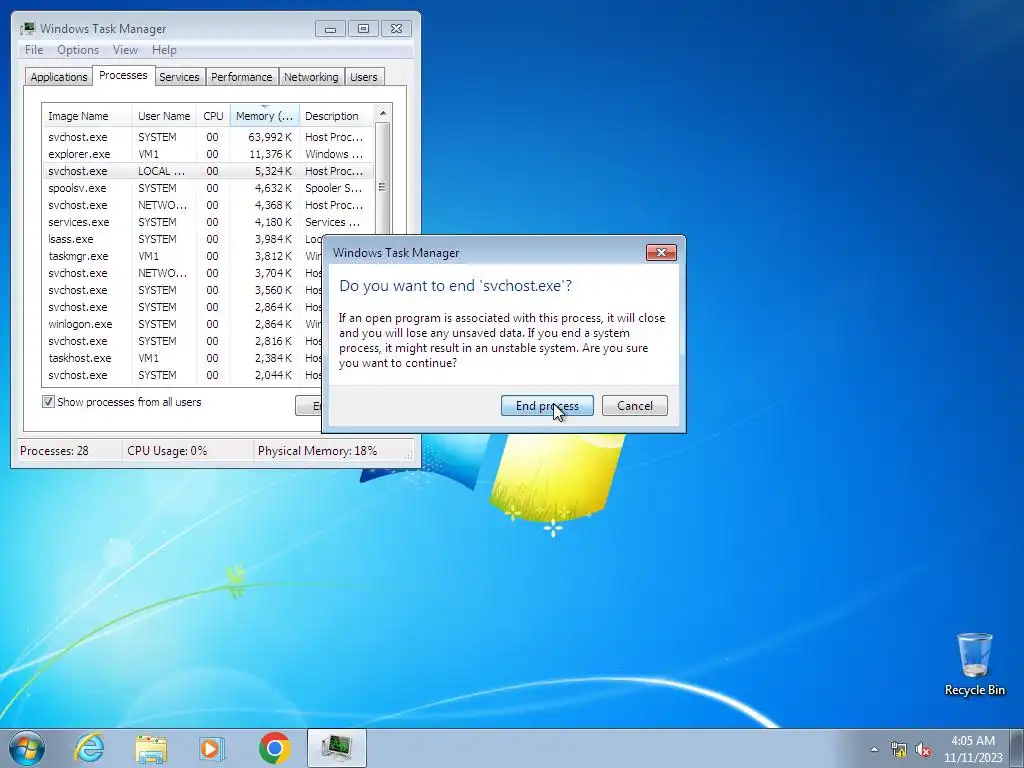Select svchost.exe using 2,044 K memory
The image size is (1024, 768).
click(183, 375)
